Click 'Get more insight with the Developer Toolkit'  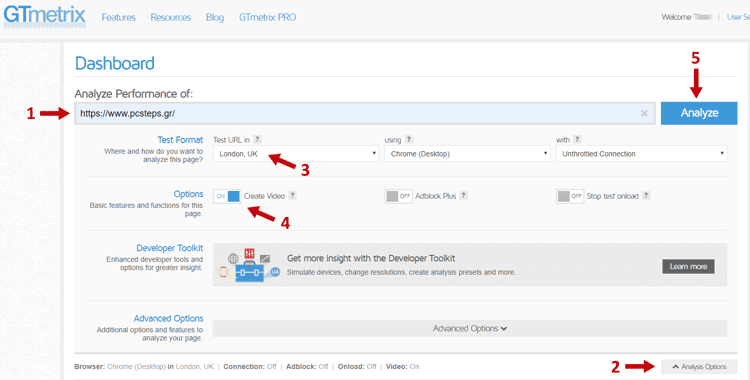tap(371, 258)
